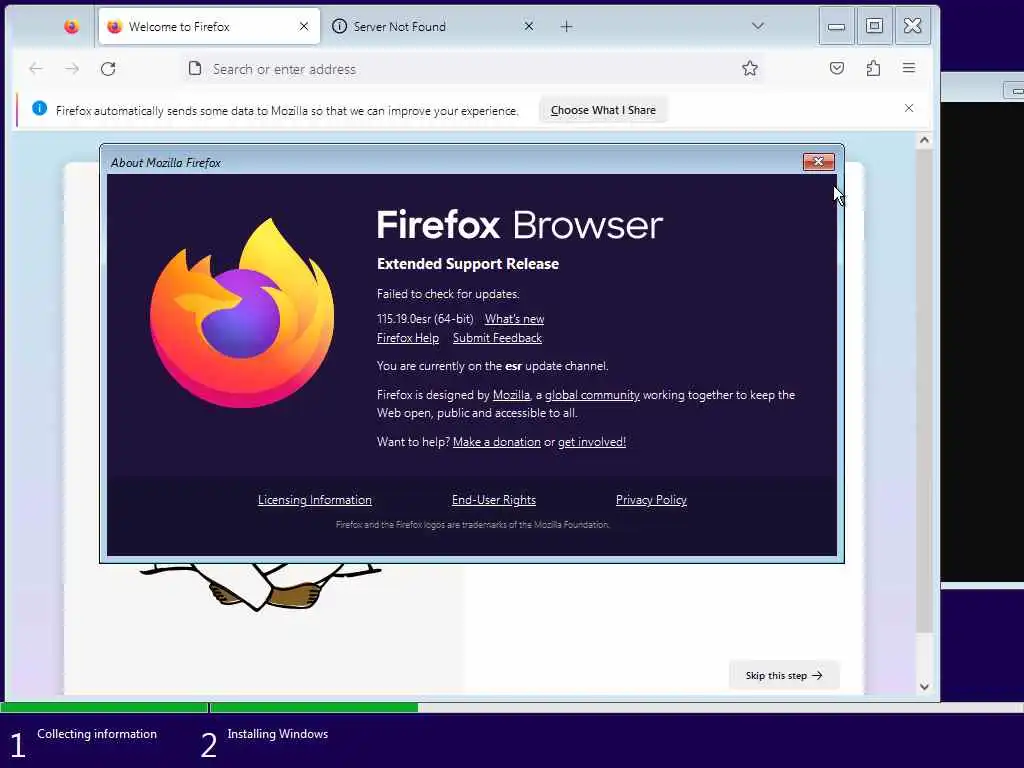Click the page scrollbar up arrow
1024x768 pixels.
tap(924, 140)
